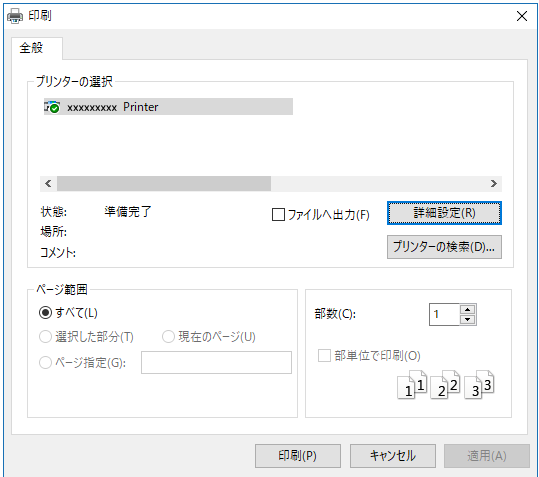This screenshot has height=477, width=539.
Task: Choose the 現在のページ(U) radio option
Action: (x=168, y=336)
